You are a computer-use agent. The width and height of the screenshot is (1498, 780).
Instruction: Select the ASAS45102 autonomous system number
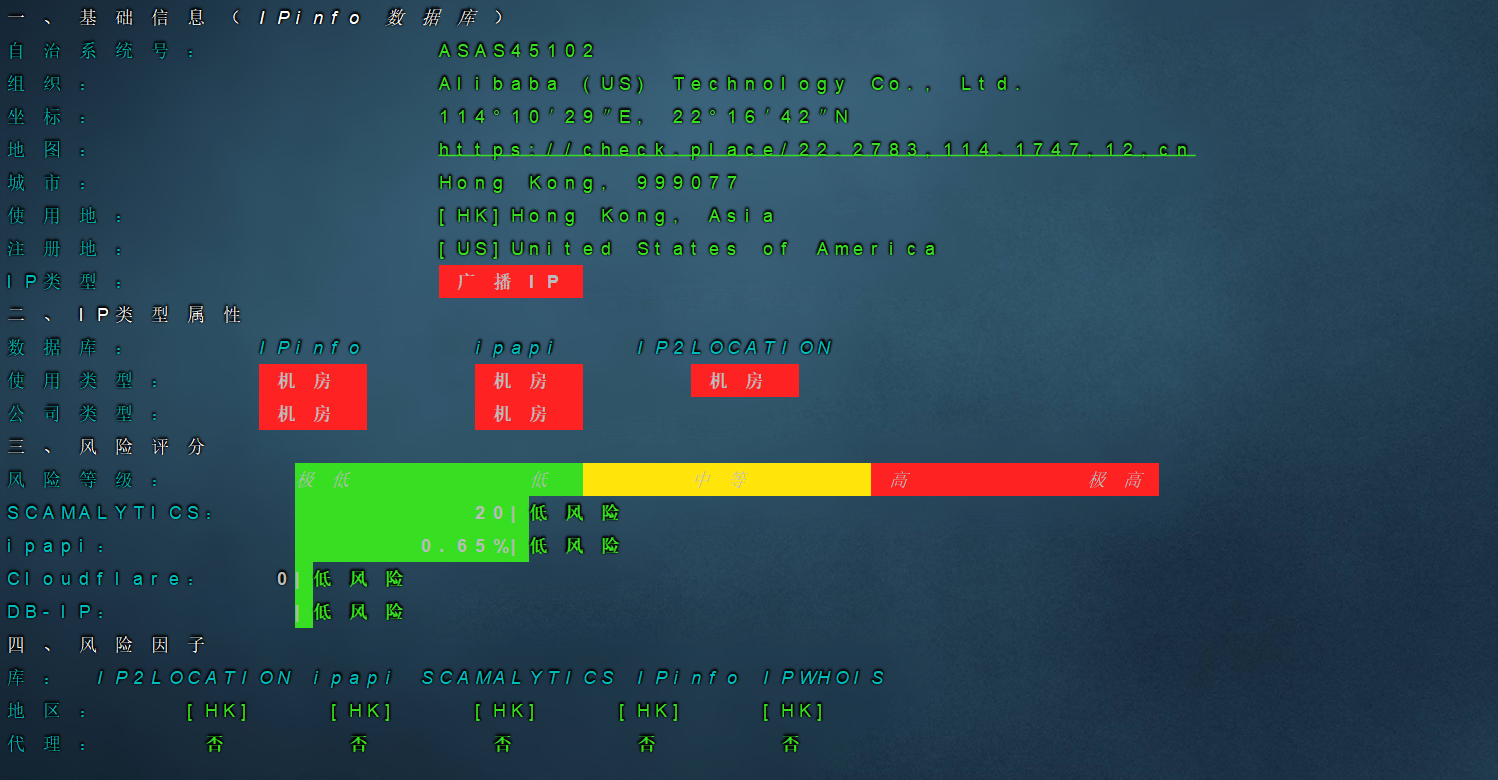pos(517,51)
